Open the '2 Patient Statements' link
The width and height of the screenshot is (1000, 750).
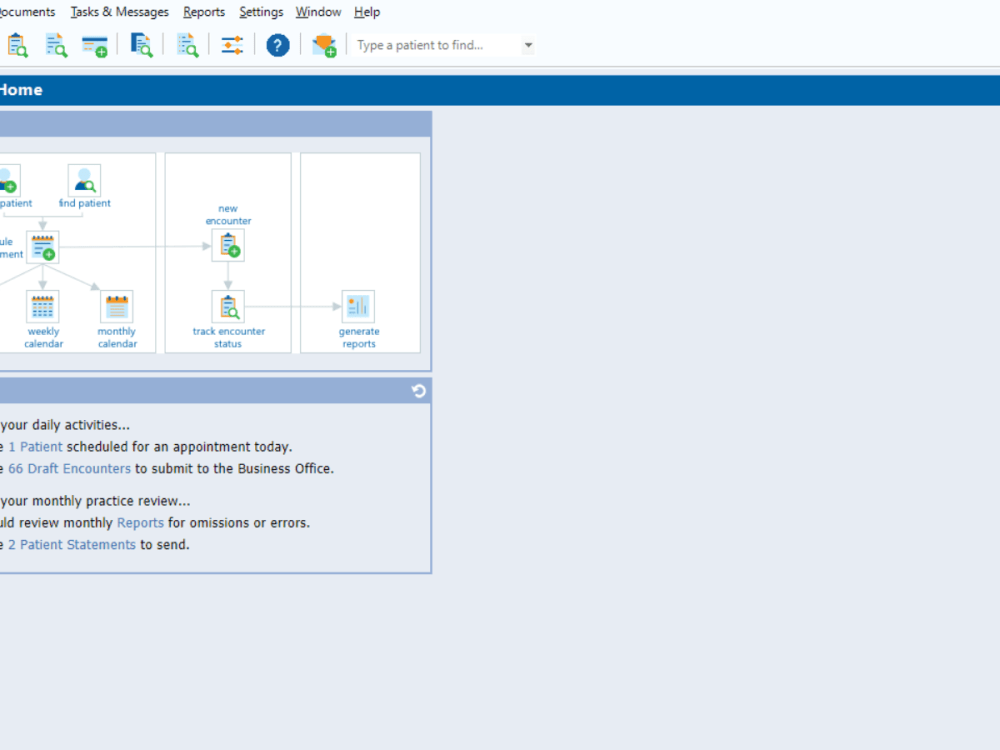tap(72, 545)
